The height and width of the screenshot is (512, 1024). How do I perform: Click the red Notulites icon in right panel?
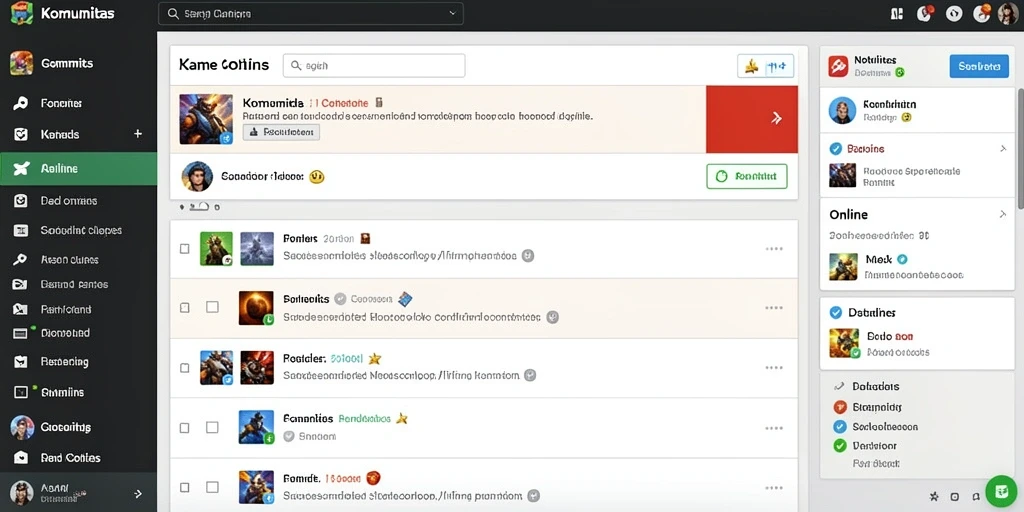point(838,66)
